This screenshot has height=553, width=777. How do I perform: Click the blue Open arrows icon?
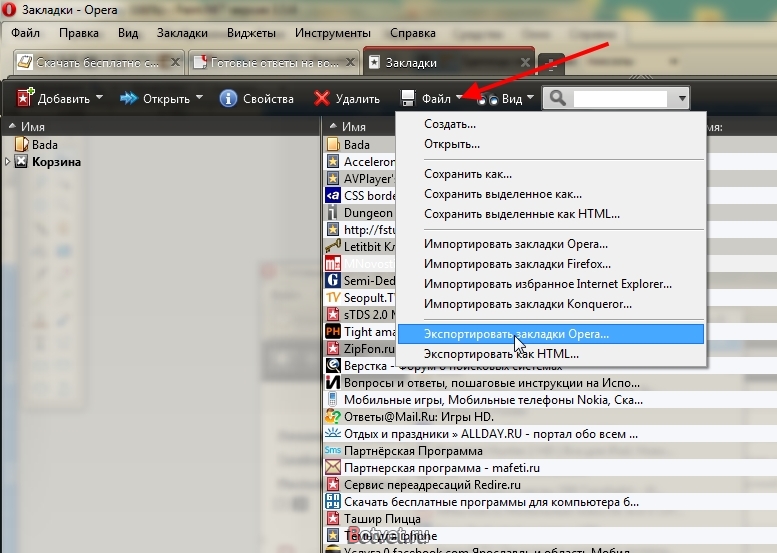[129, 98]
